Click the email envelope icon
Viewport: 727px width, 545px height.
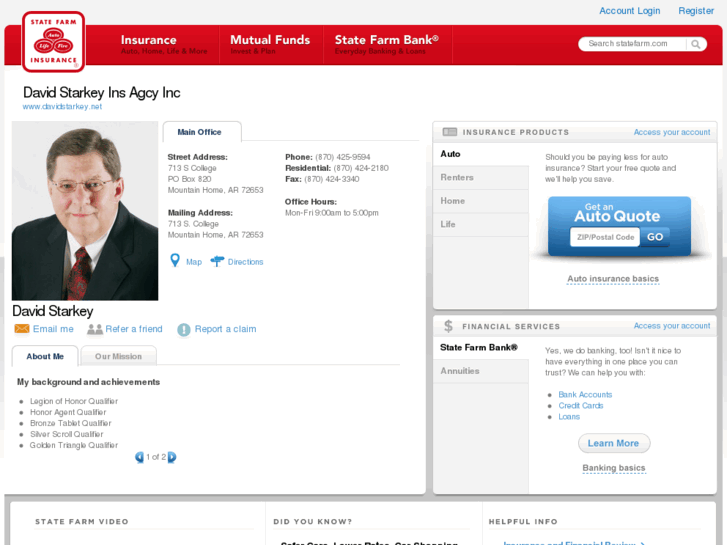(22, 329)
